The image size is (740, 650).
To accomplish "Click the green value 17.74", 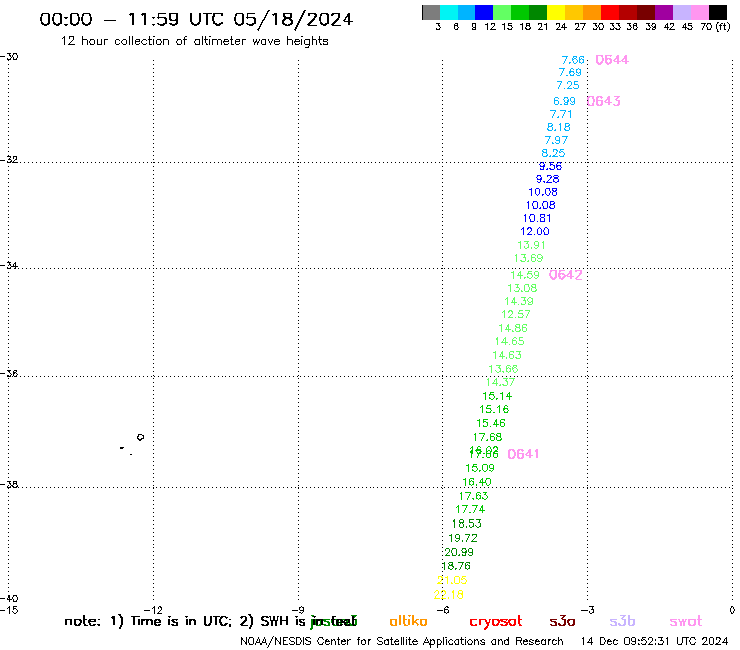I will (x=470, y=509).
